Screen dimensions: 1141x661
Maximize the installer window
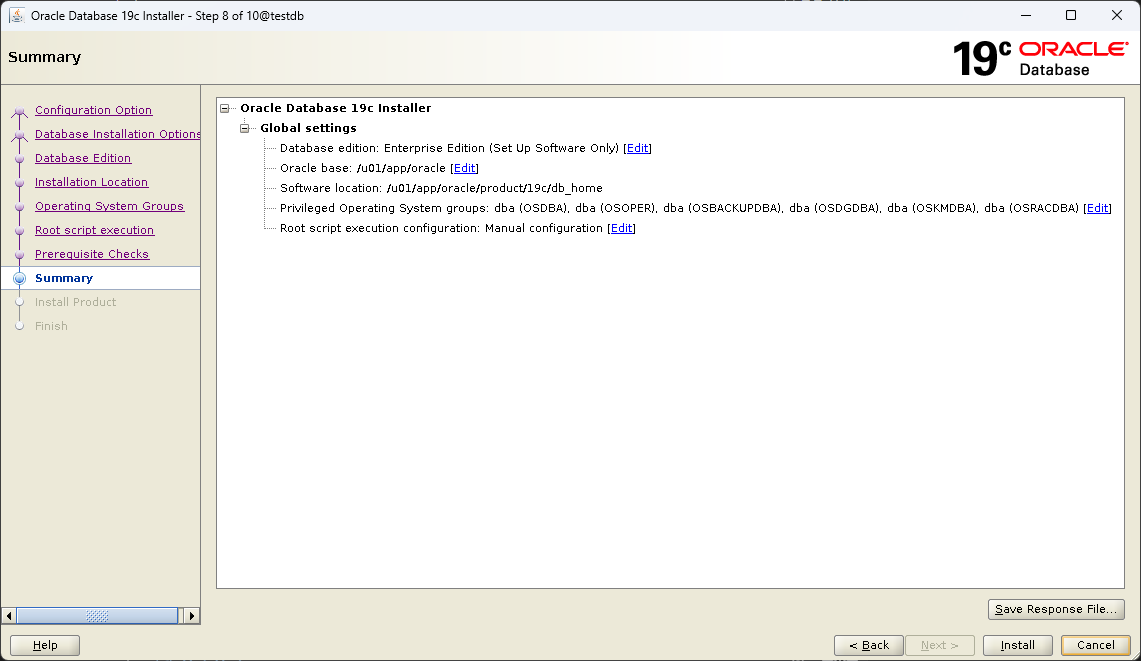(x=1070, y=15)
